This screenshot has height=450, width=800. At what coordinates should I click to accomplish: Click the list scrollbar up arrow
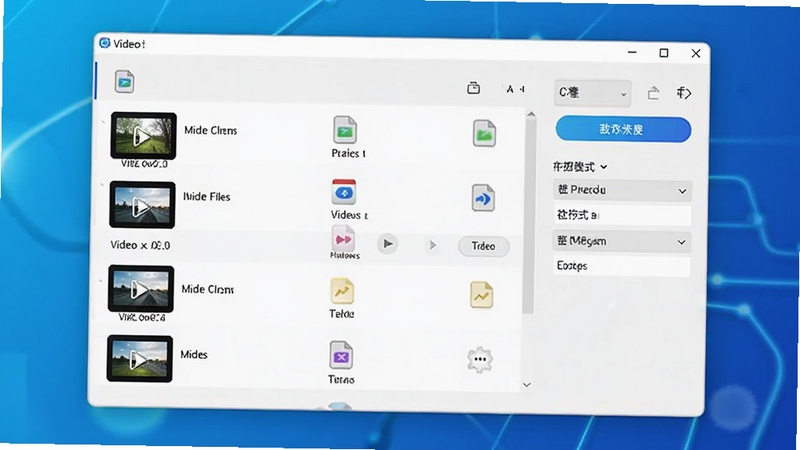(x=532, y=114)
